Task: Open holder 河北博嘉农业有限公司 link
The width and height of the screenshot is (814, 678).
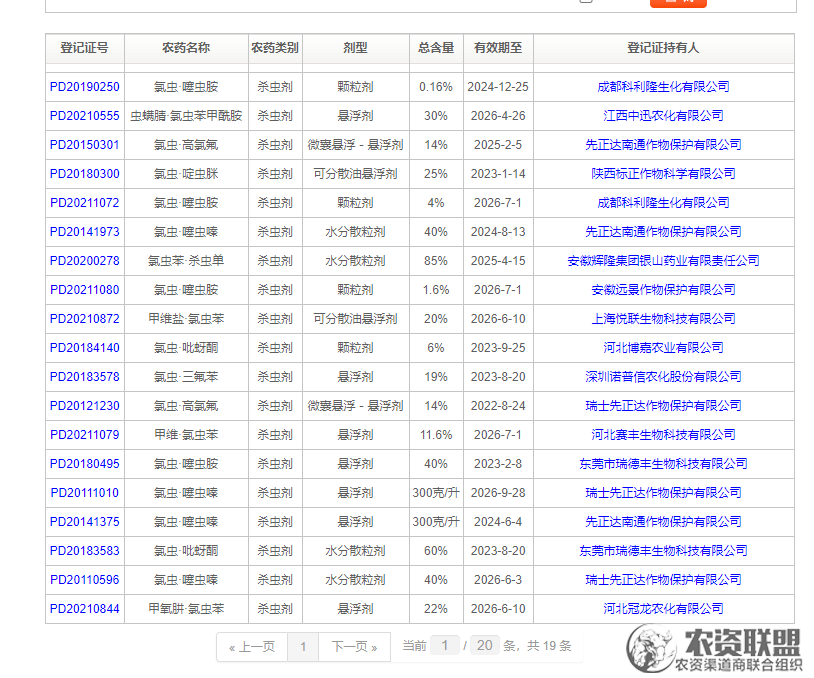Action: click(663, 348)
